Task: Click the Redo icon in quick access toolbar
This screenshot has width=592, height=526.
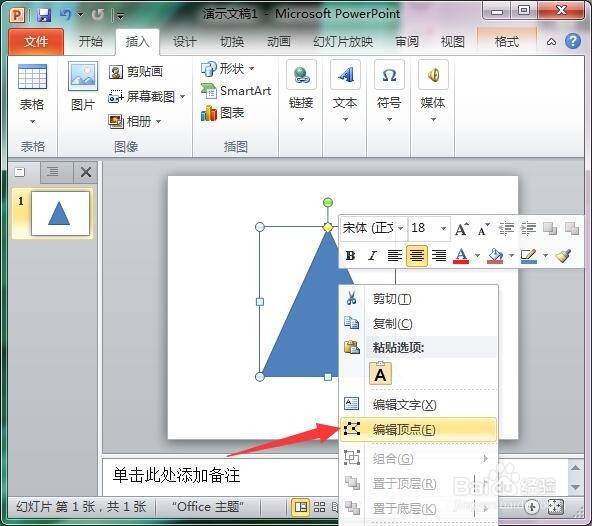Action: pos(97,15)
